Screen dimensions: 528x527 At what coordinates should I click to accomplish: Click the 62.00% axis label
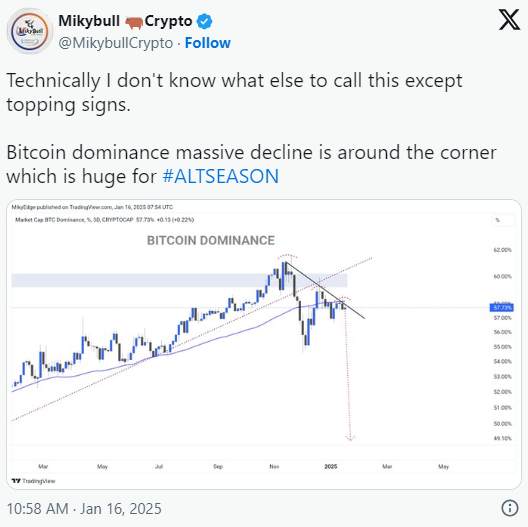click(x=502, y=250)
